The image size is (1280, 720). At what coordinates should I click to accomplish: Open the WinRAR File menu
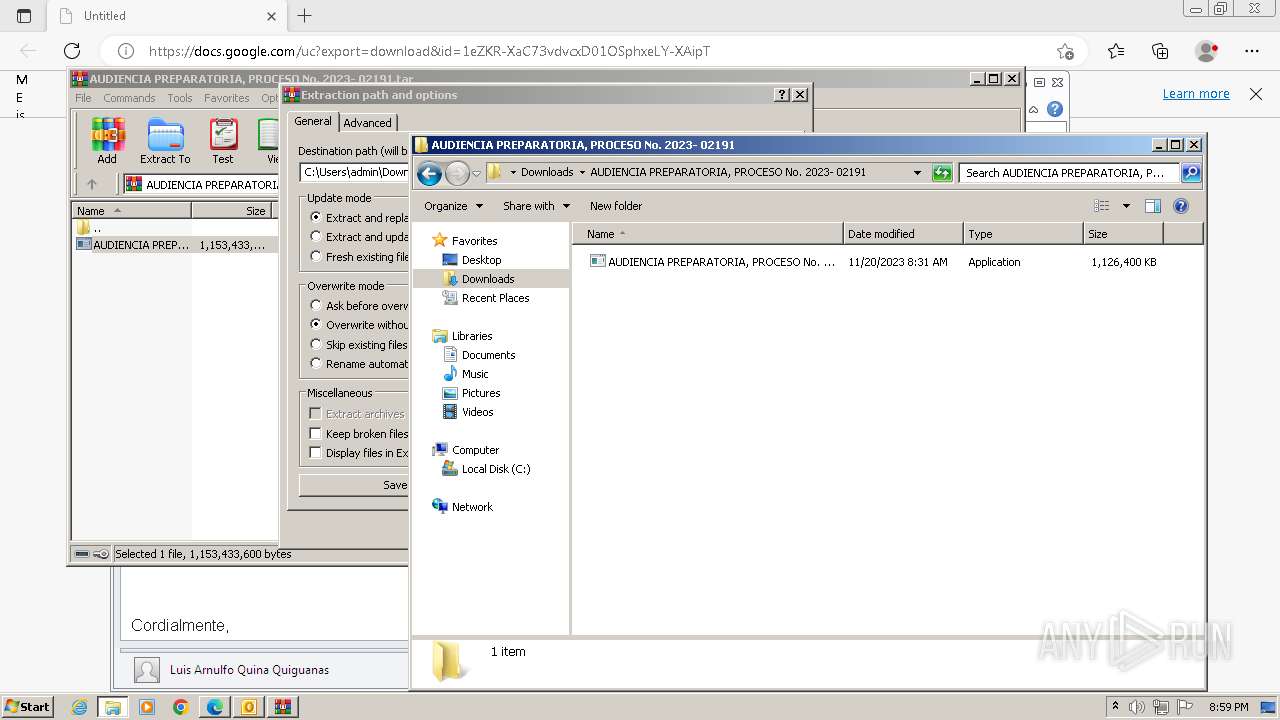83,98
